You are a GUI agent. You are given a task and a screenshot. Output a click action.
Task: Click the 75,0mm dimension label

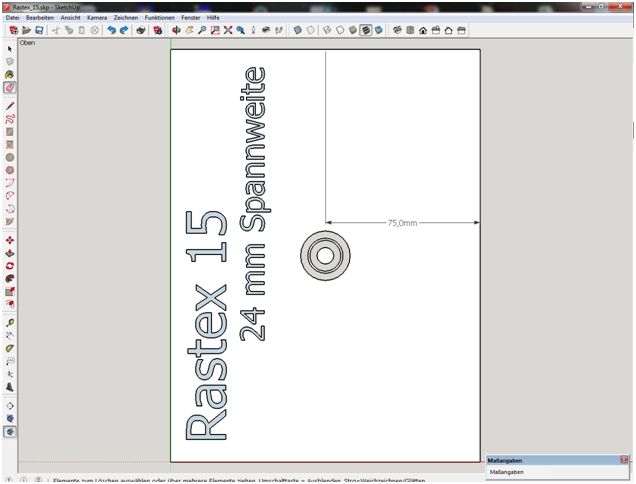pyautogui.click(x=401, y=223)
